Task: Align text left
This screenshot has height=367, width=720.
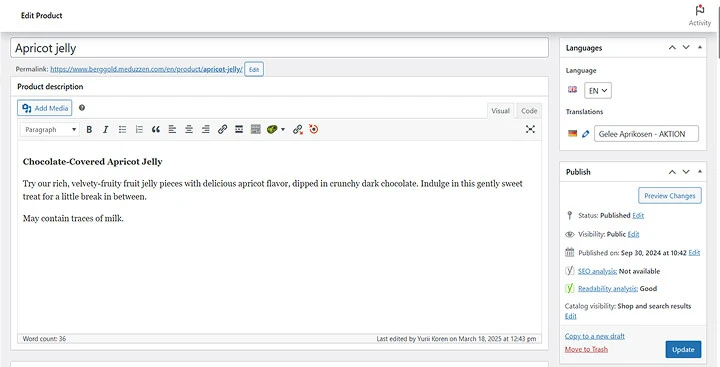Action: 172,130
